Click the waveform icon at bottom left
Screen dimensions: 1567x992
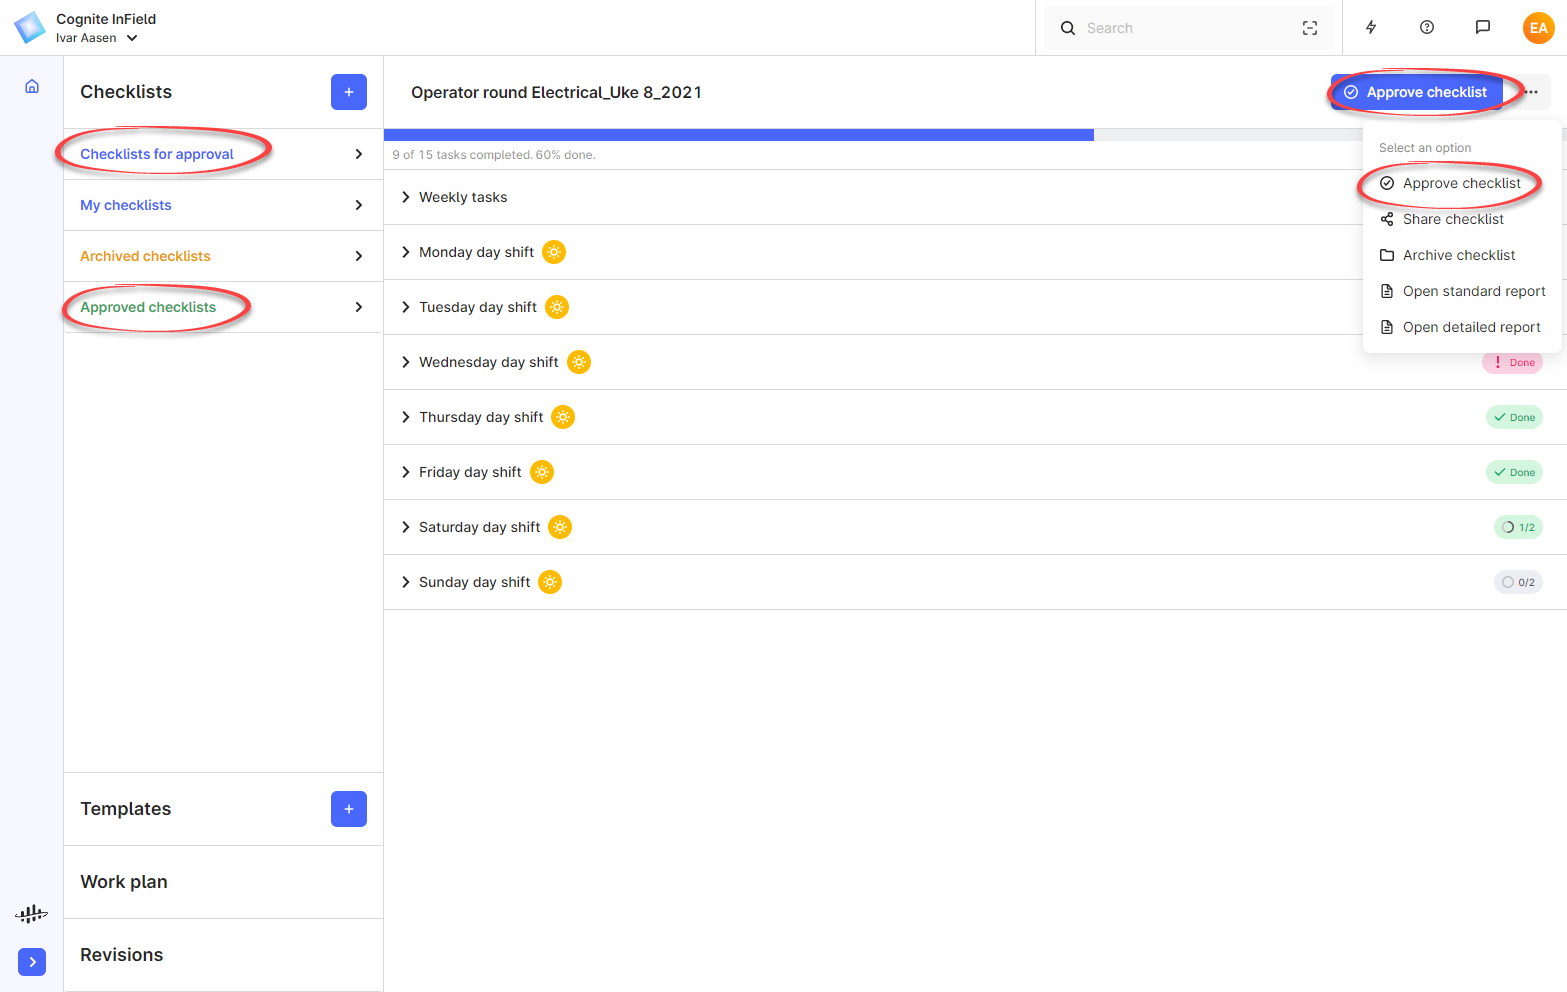tap(31, 913)
